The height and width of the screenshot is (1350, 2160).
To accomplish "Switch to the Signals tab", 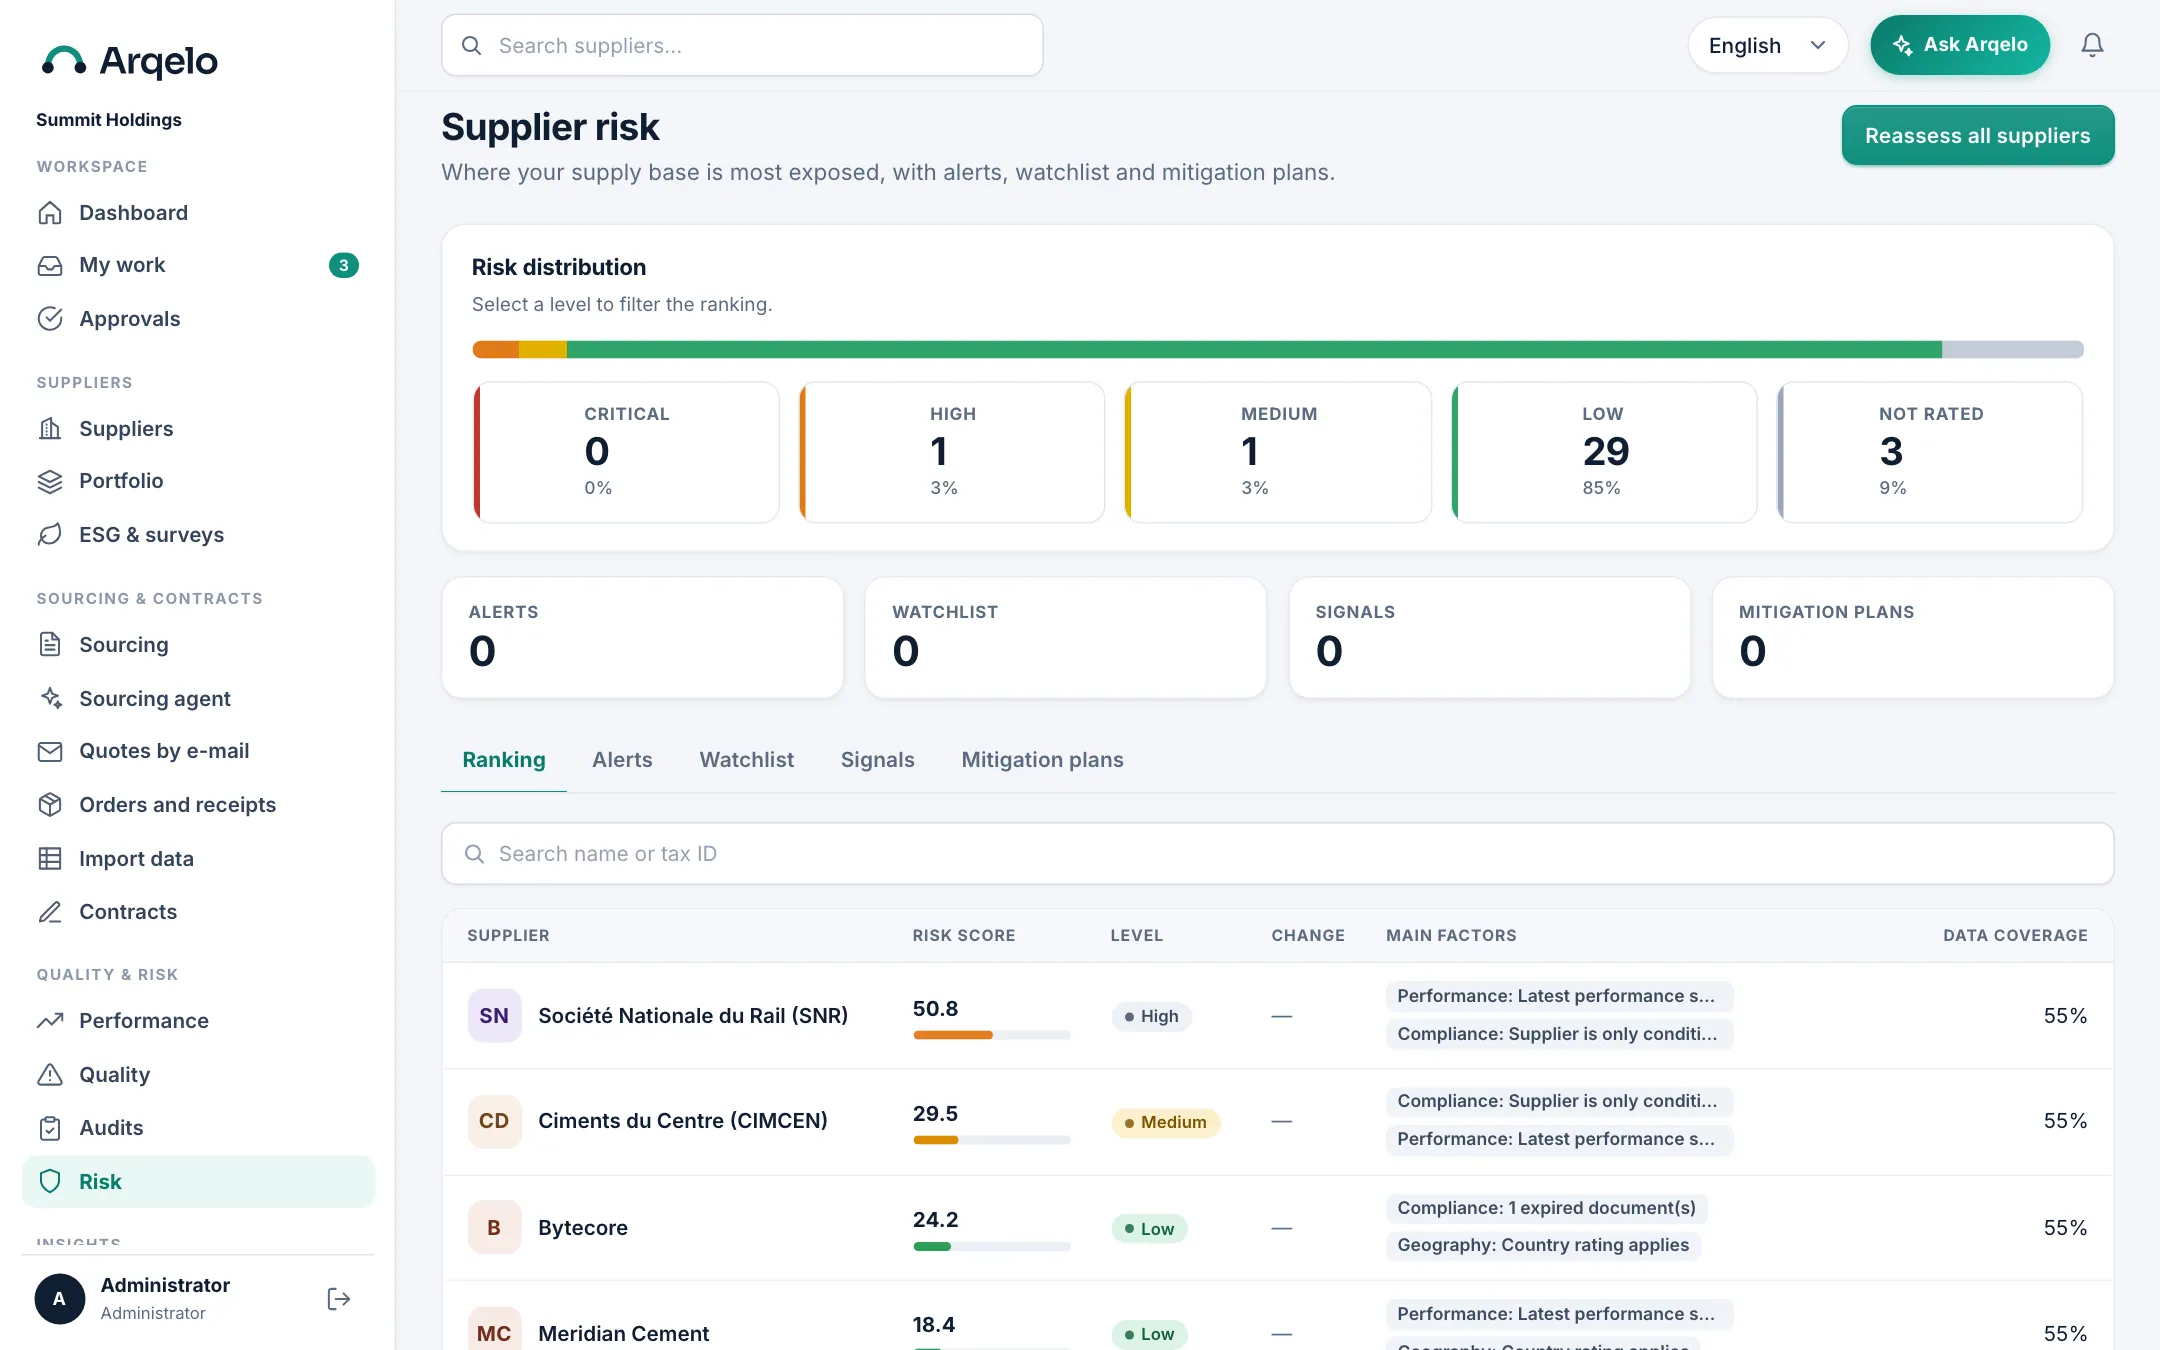I will click(x=878, y=760).
